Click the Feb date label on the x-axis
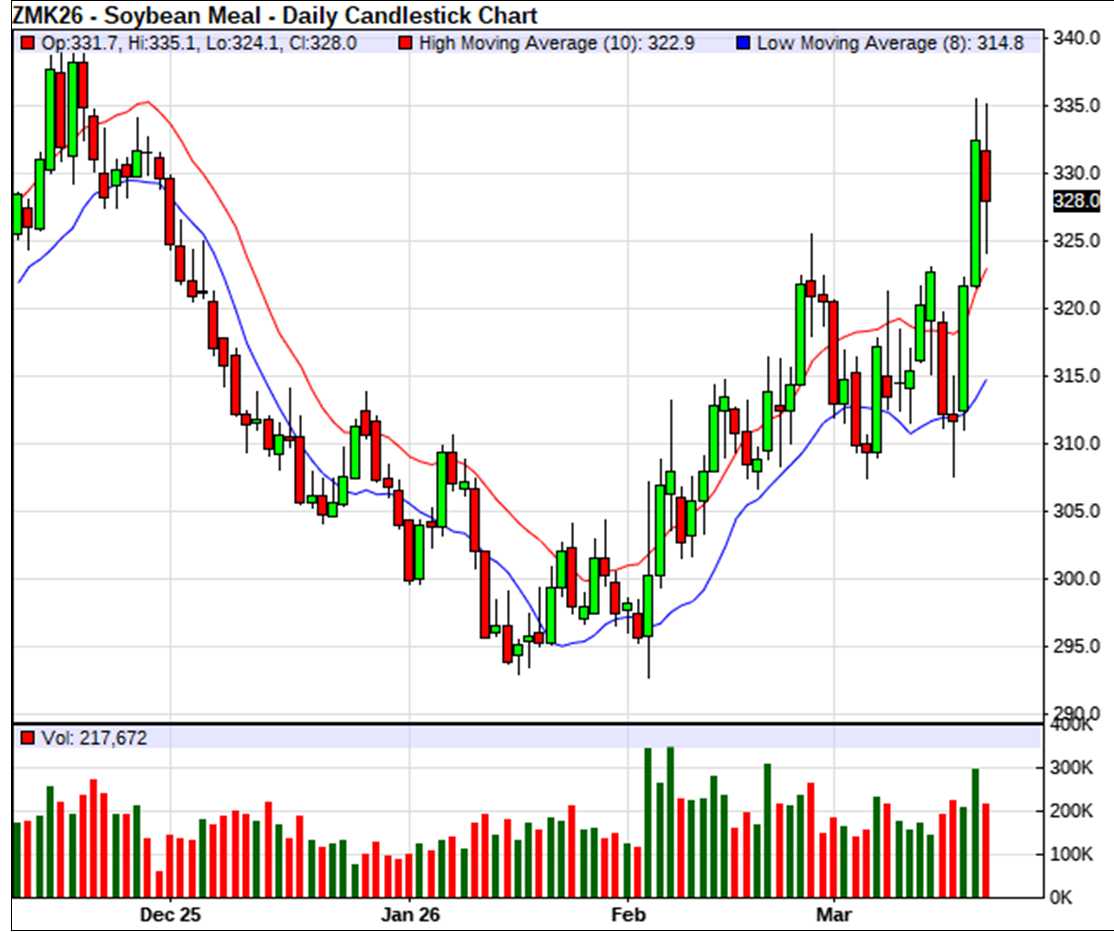Image resolution: width=1114 pixels, height=932 pixels. [x=627, y=914]
